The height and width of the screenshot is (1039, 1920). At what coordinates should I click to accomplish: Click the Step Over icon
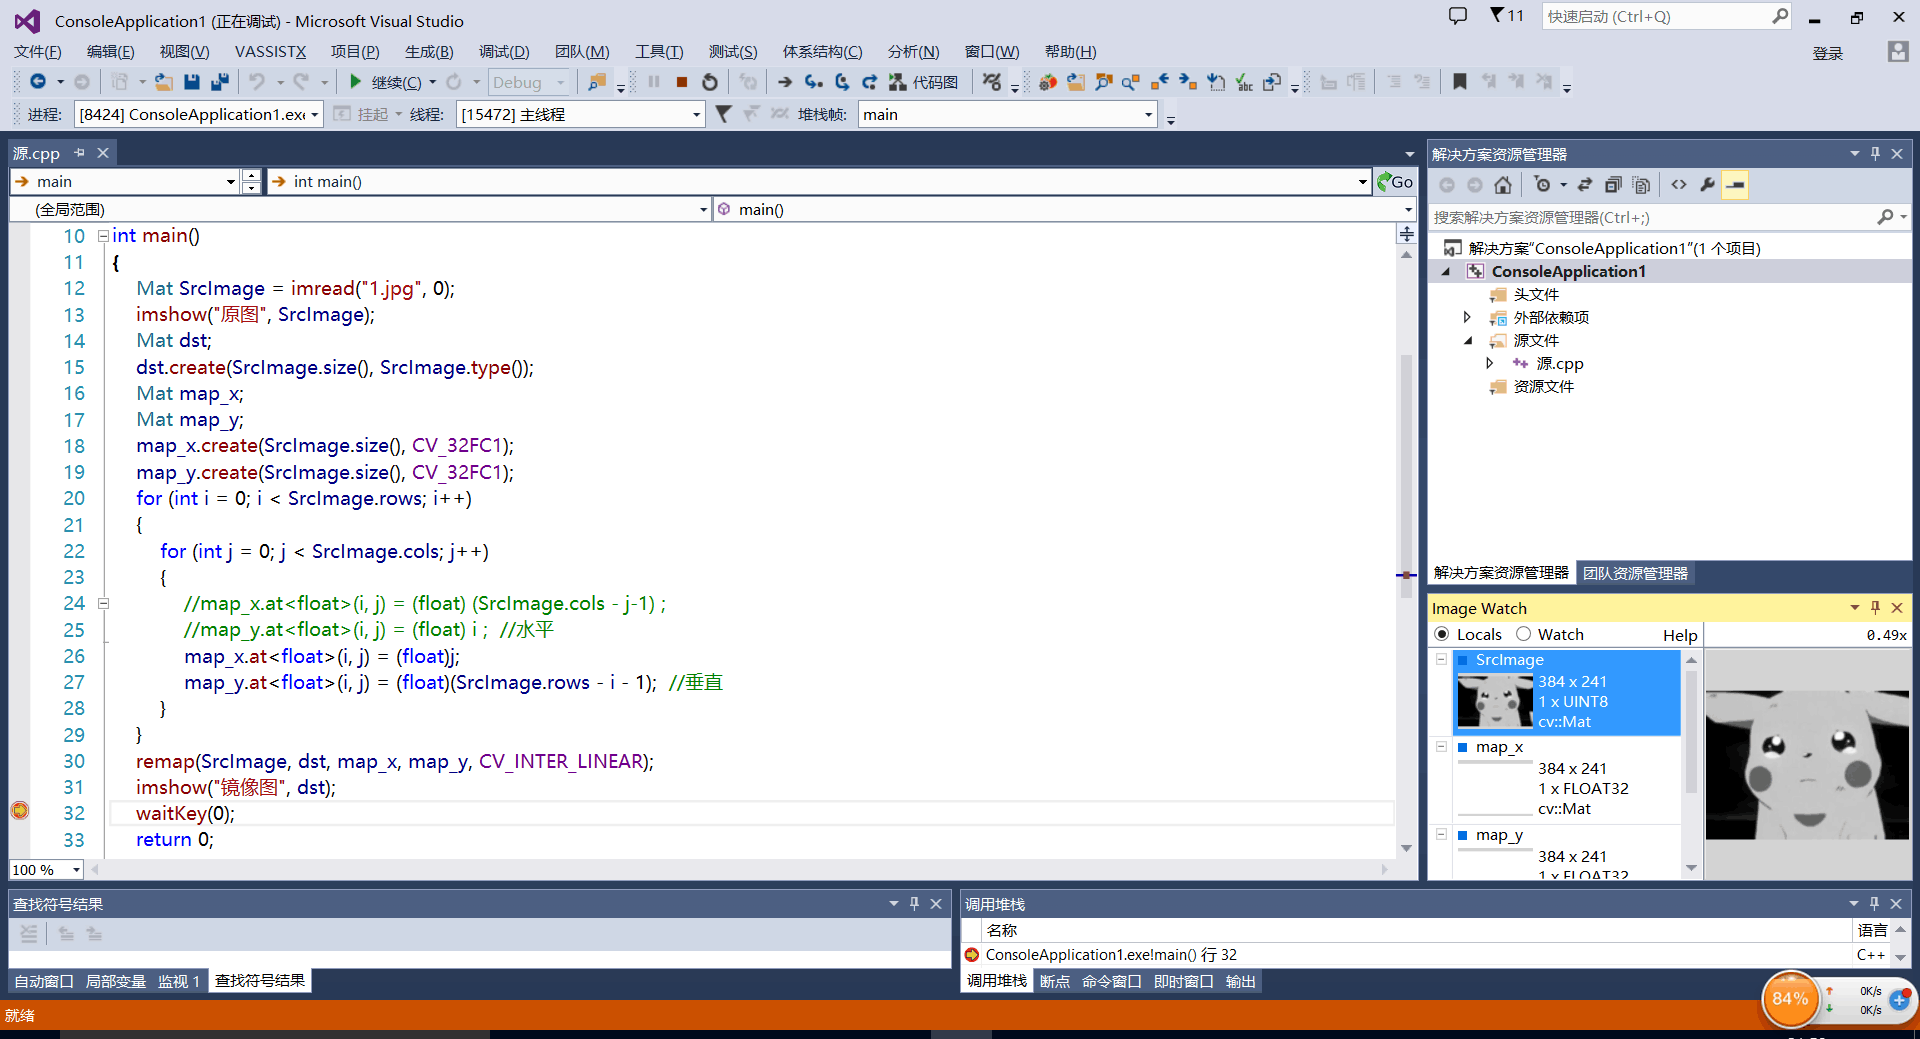pyautogui.click(x=842, y=82)
